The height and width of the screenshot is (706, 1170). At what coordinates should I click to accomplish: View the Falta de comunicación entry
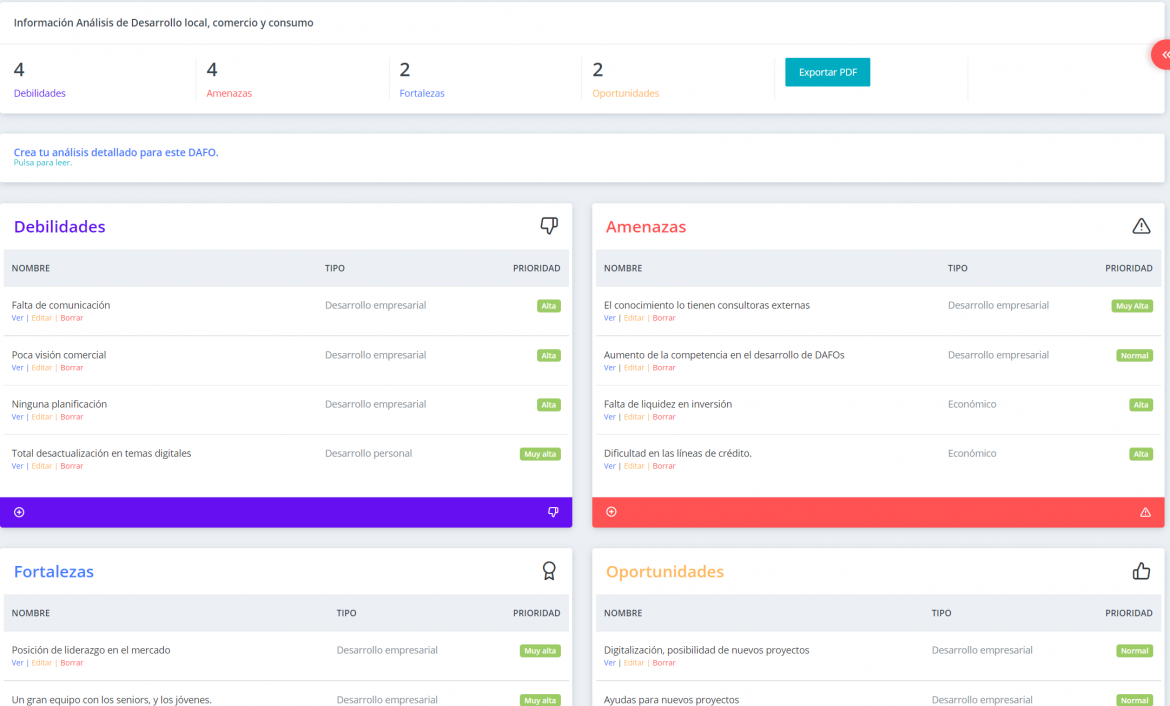click(17, 318)
